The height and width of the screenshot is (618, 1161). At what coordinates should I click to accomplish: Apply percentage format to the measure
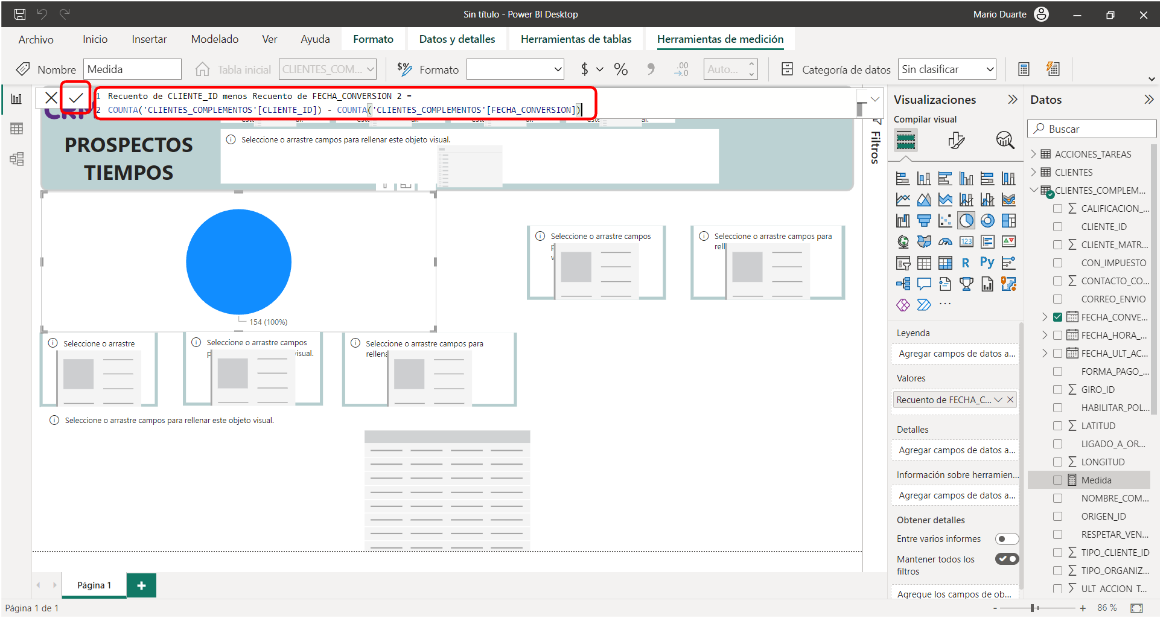click(x=620, y=70)
